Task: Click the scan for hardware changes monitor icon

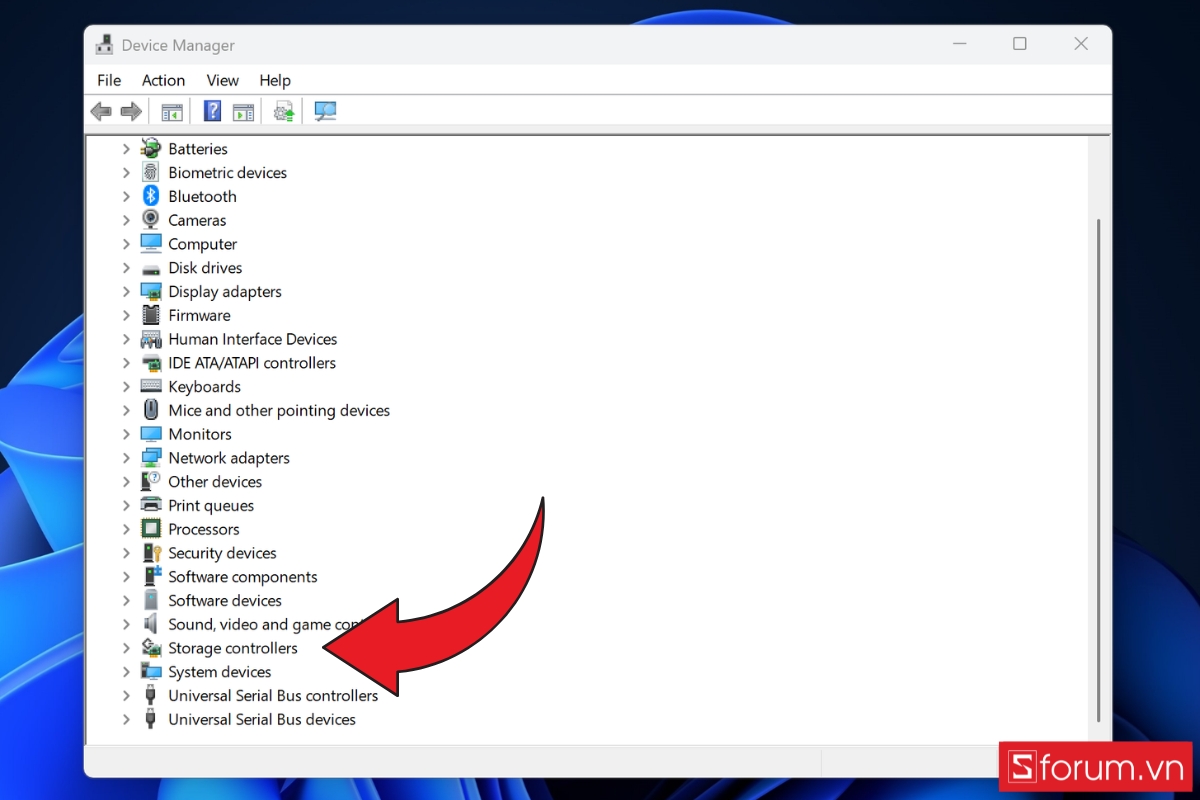Action: 325,111
